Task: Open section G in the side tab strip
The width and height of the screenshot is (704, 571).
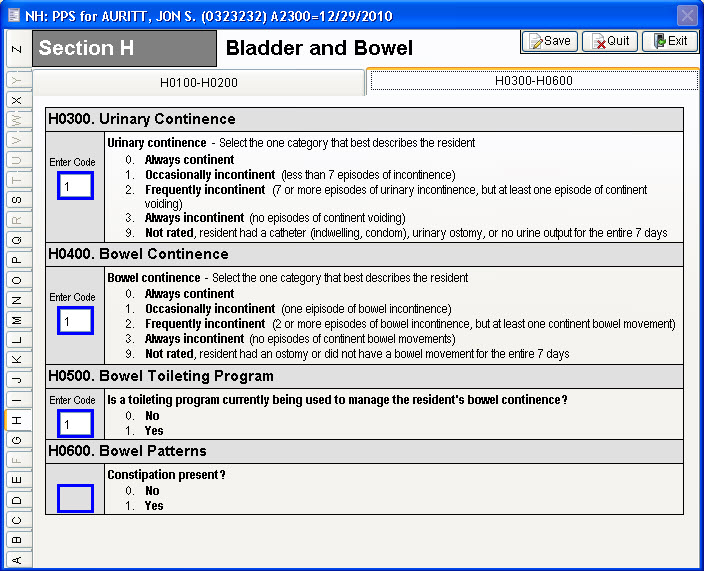Action: click(17, 440)
